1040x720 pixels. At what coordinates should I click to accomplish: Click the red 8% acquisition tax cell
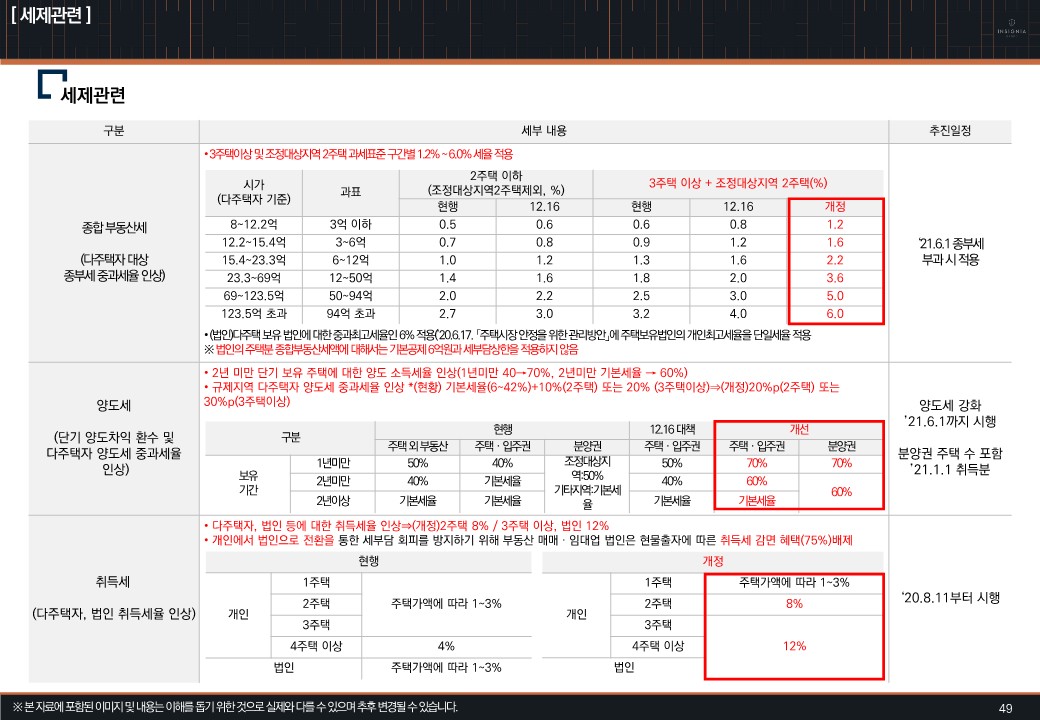[x=794, y=603]
